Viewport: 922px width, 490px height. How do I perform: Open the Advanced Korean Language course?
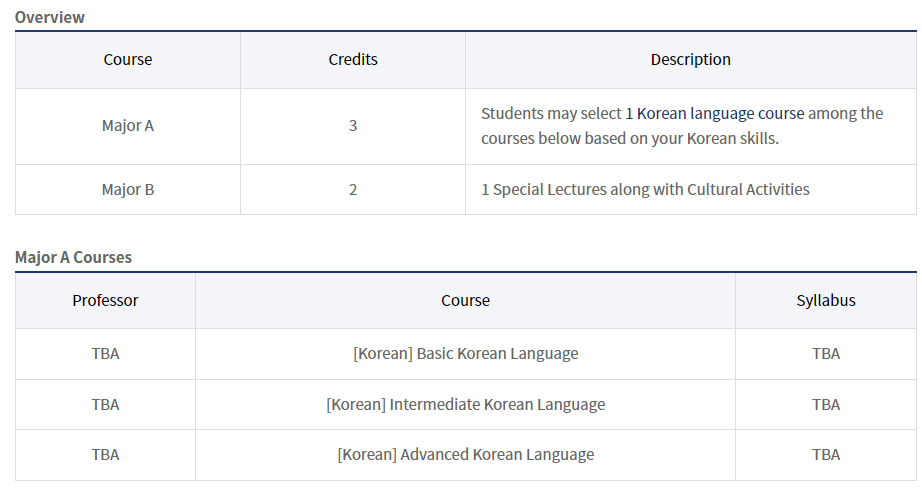465,455
